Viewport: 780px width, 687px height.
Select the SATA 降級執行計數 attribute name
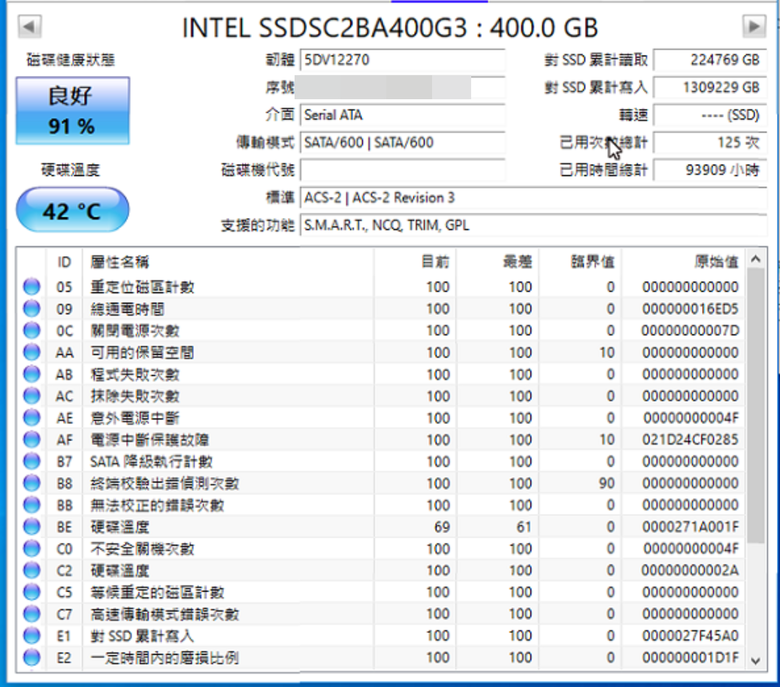tap(152, 462)
